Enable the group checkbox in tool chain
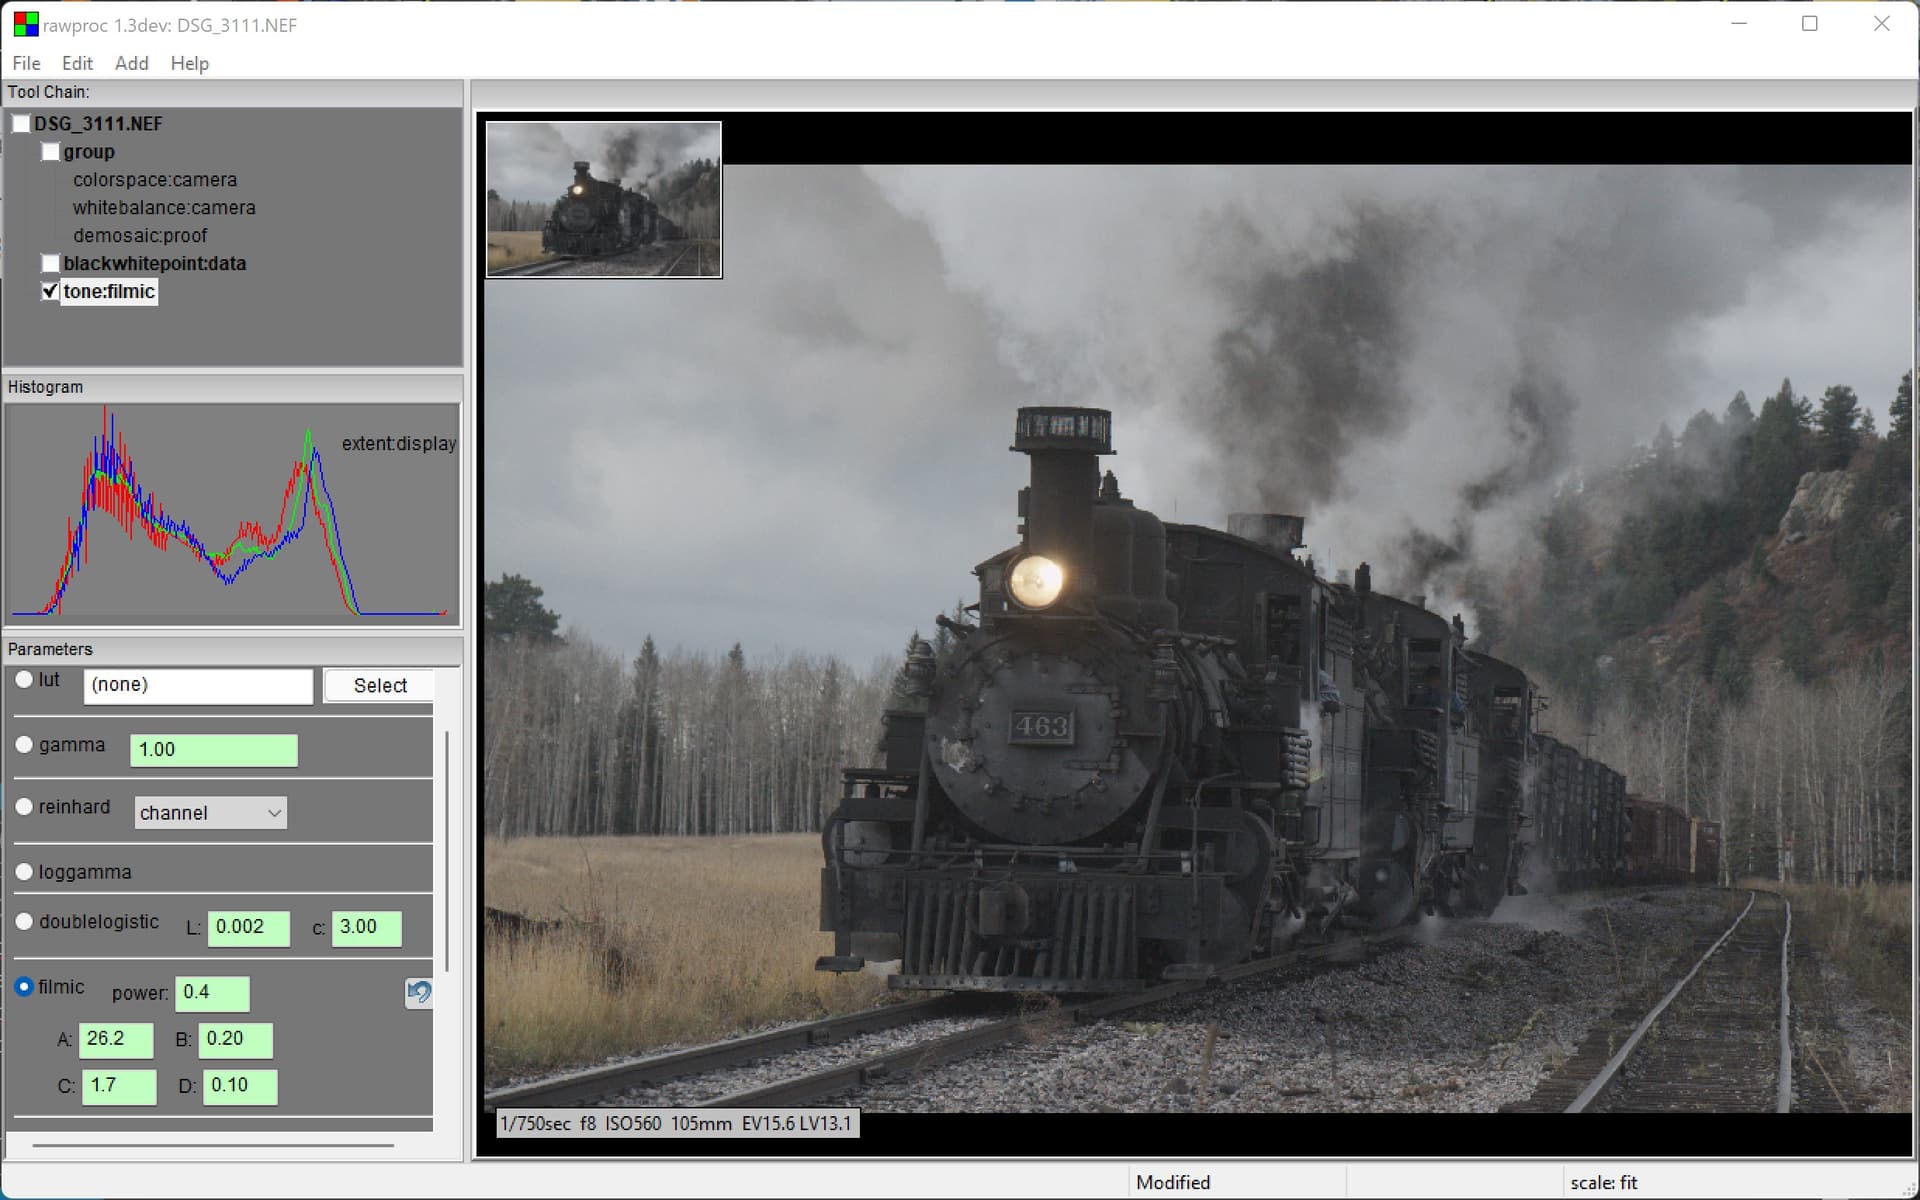1920x1200 pixels. pyautogui.click(x=51, y=152)
